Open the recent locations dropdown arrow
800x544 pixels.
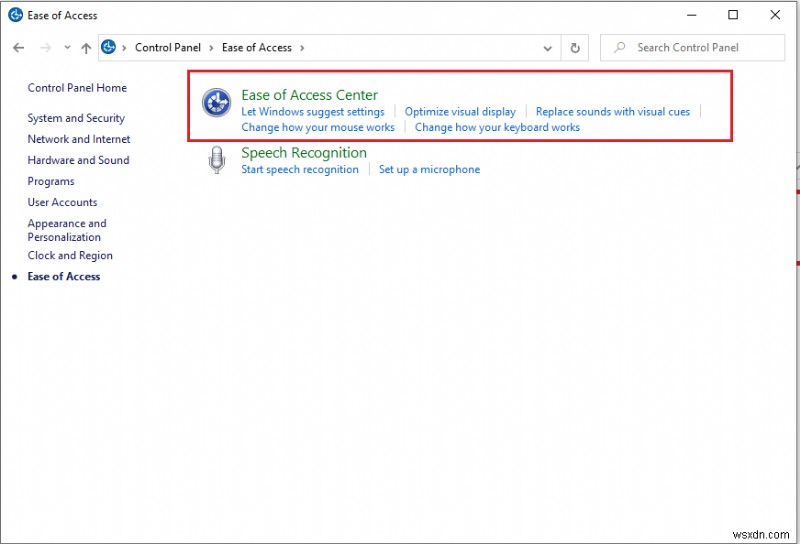[x=67, y=47]
